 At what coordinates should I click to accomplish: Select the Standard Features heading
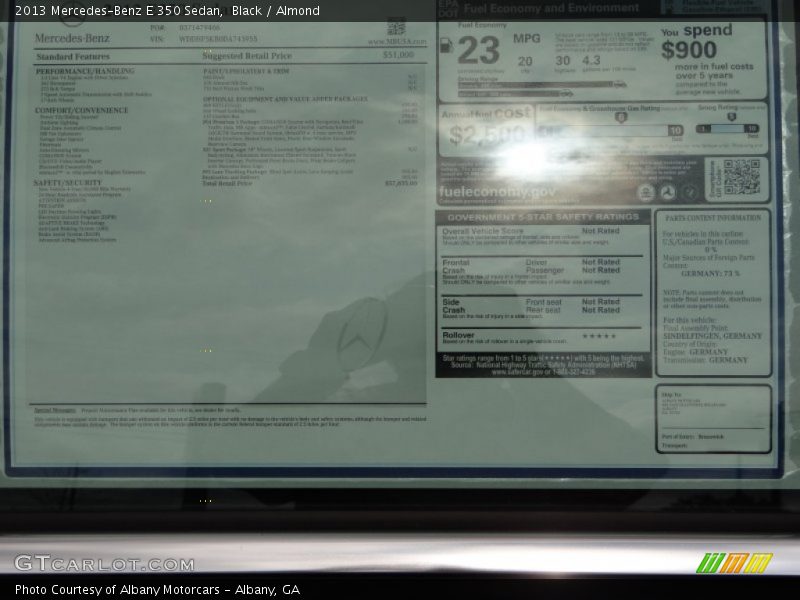pyautogui.click(x=73, y=57)
